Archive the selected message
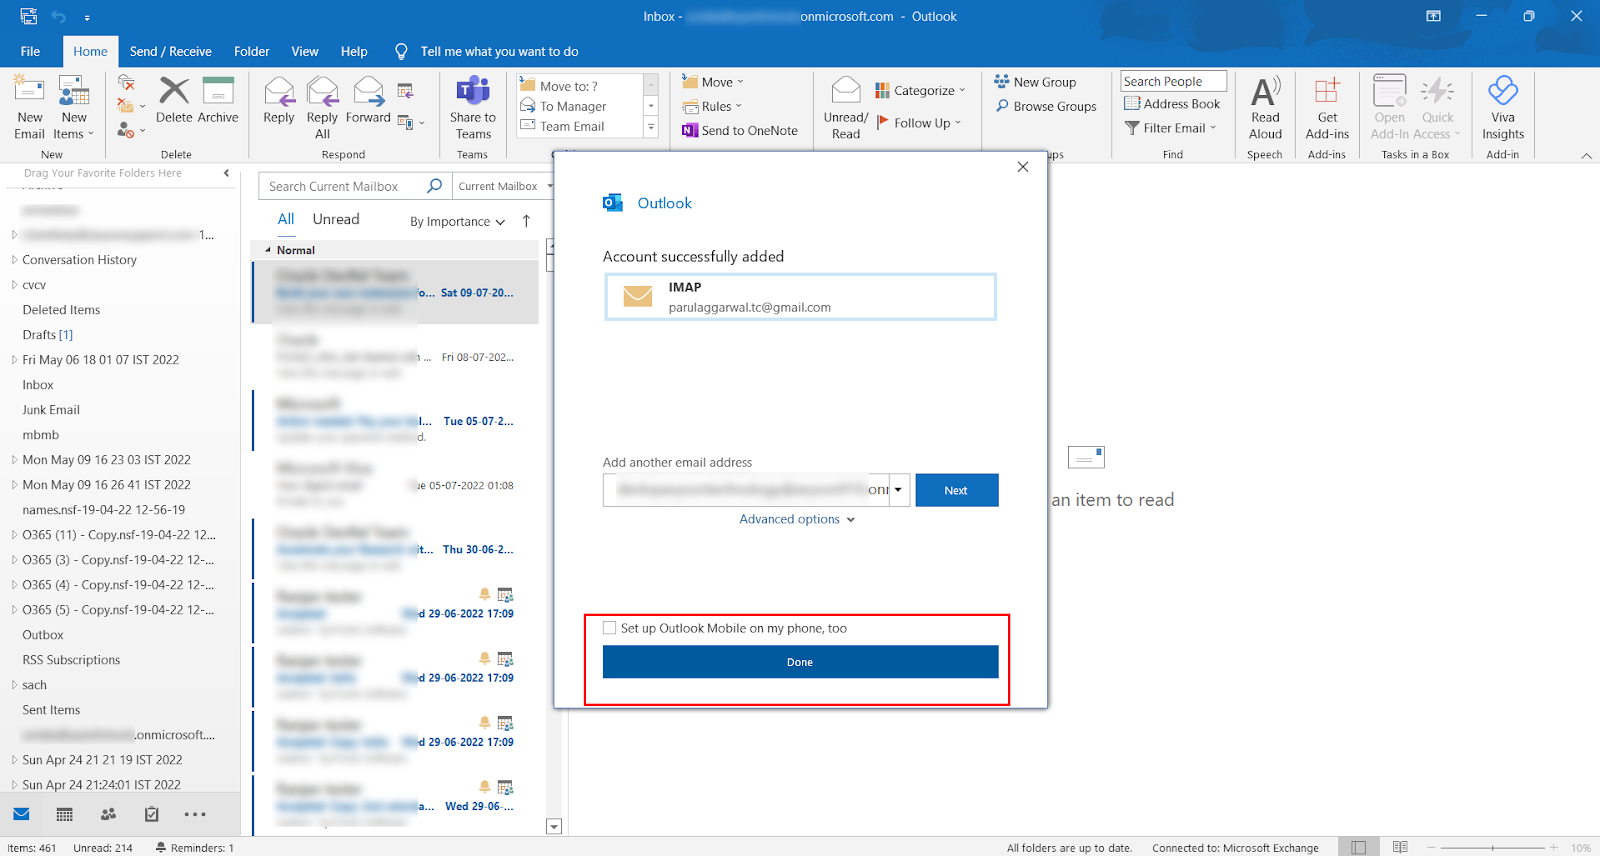Image resolution: width=1600 pixels, height=856 pixels. tap(218, 100)
